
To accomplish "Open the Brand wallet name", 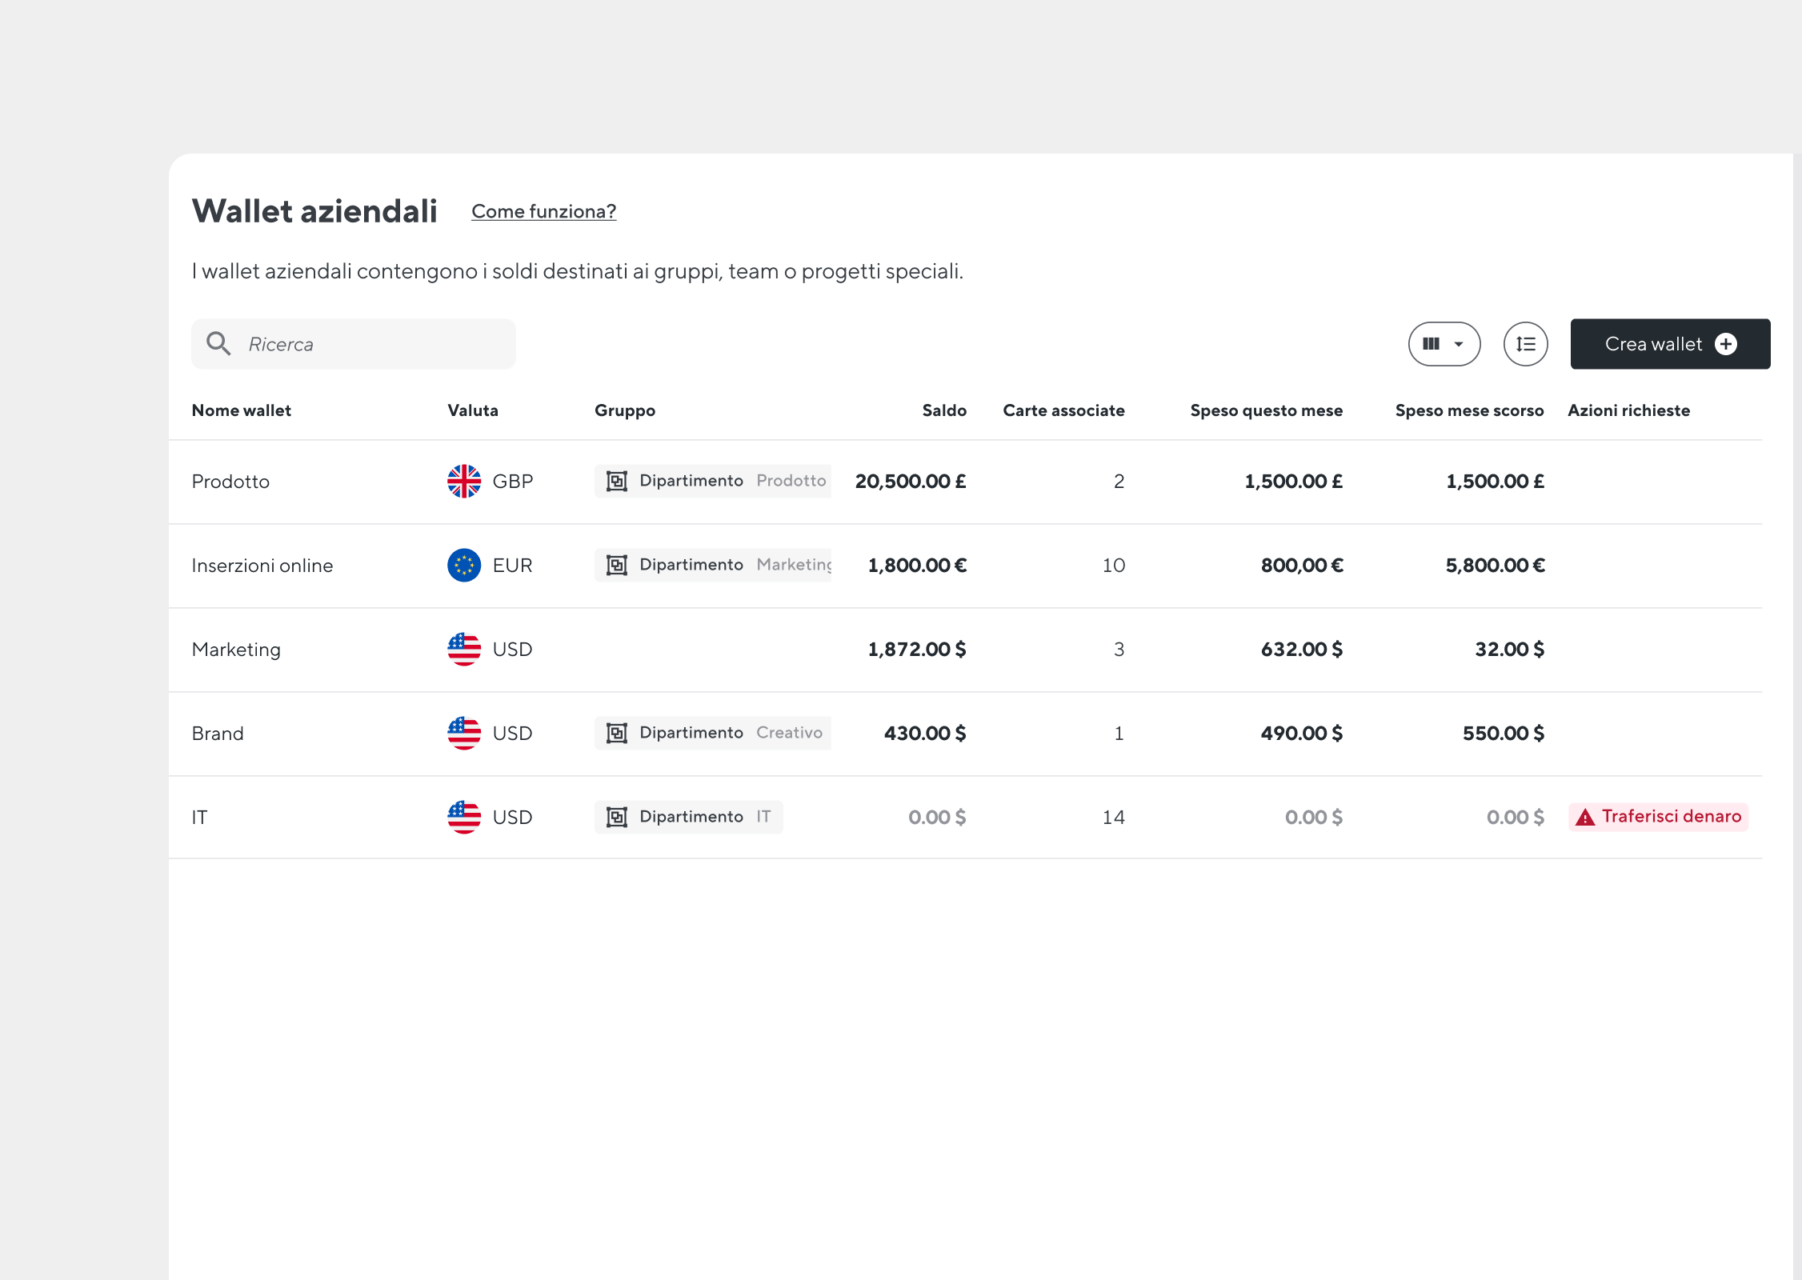I will (x=218, y=733).
